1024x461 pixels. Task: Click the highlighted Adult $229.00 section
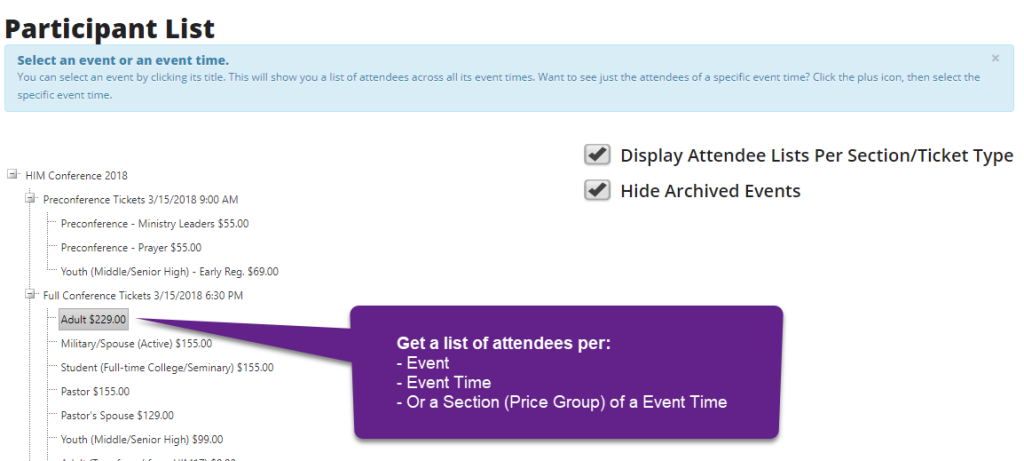click(x=94, y=320)
